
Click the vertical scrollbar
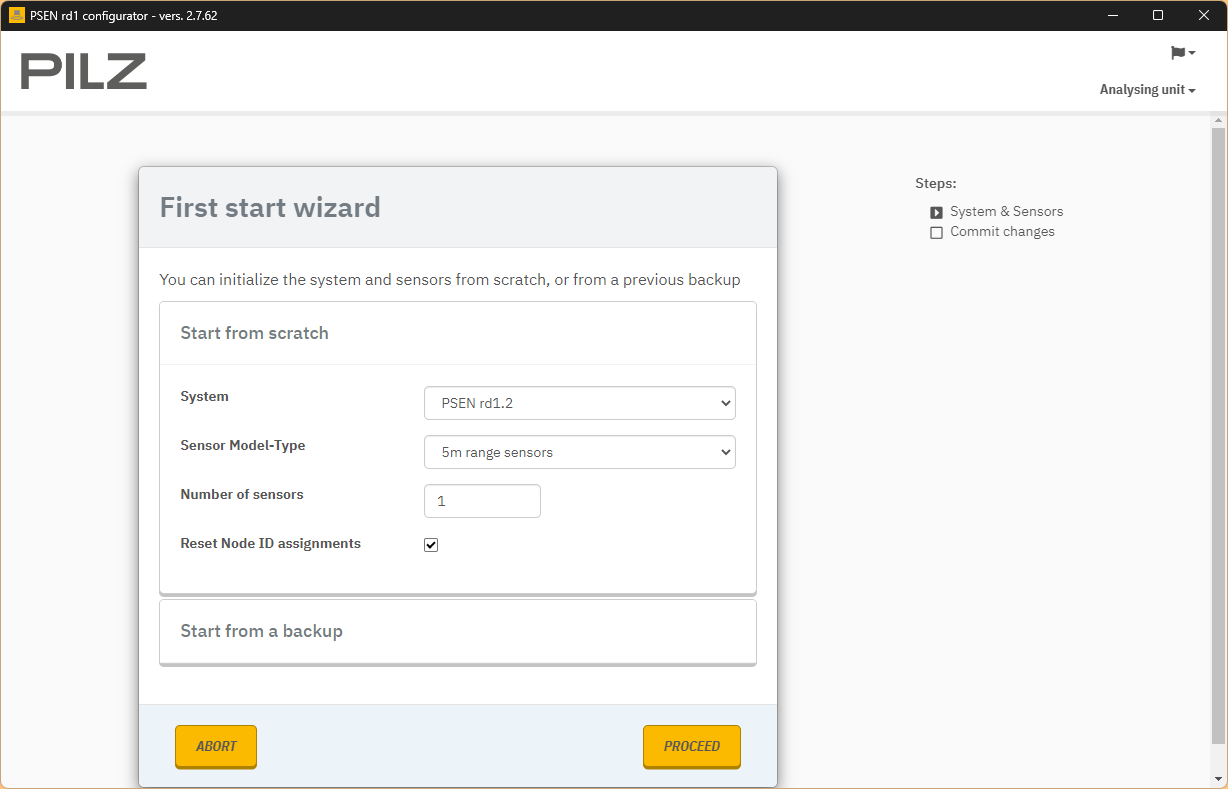coord(1218,435)
